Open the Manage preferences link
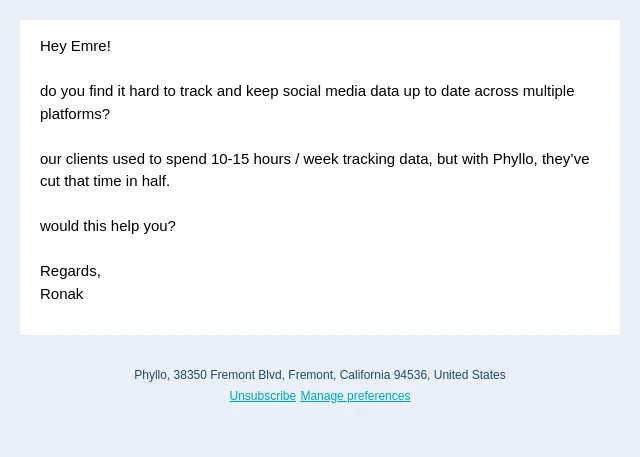The height and width of the screenshot is (457, 640). point(355,396)
